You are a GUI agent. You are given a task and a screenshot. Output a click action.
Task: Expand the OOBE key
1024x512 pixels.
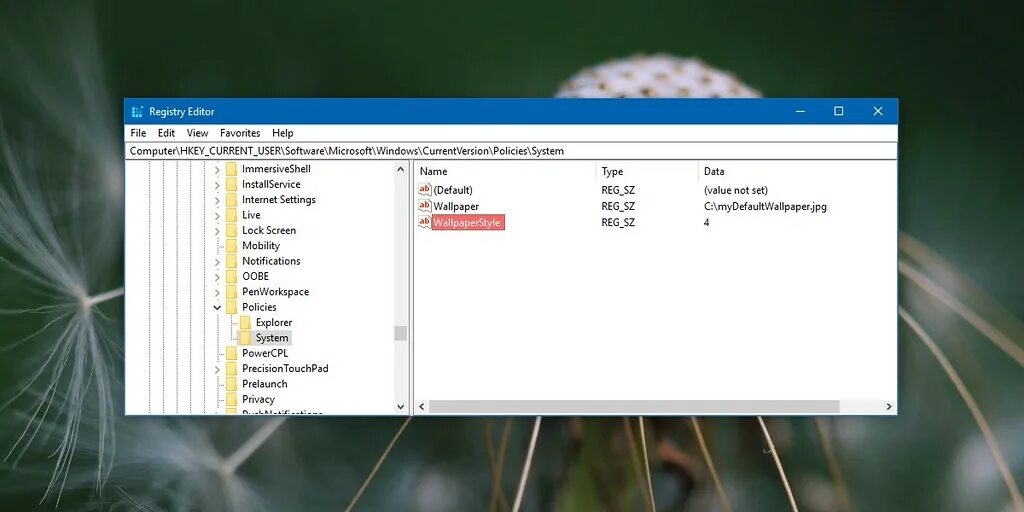[x=217, y=277]
